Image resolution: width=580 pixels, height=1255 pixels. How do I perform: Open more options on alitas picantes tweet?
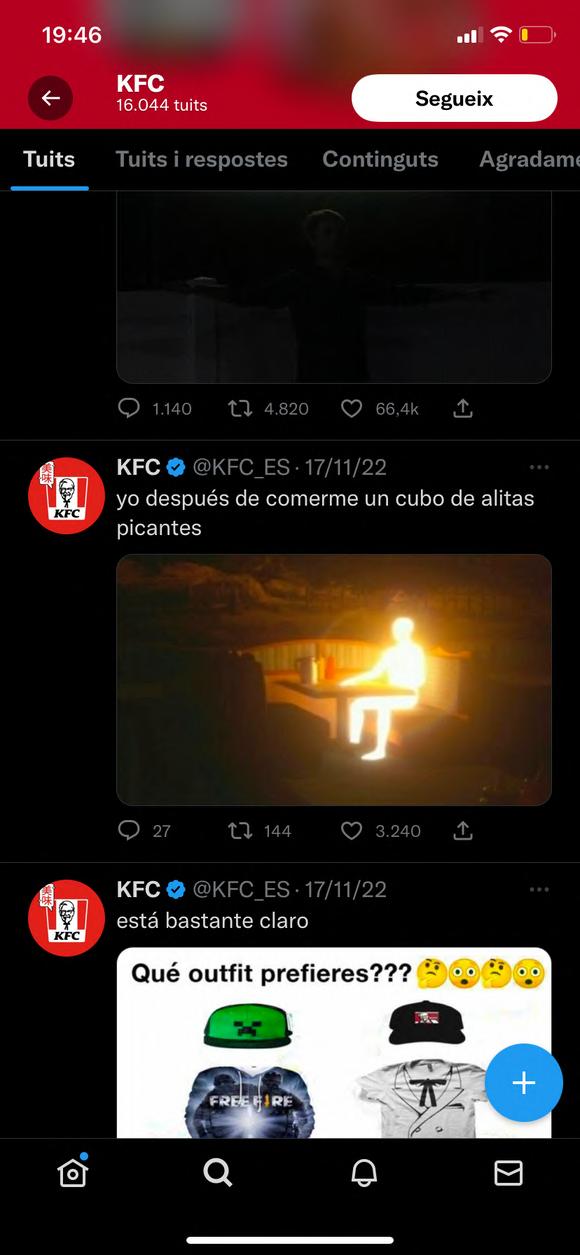coord(539,467)
